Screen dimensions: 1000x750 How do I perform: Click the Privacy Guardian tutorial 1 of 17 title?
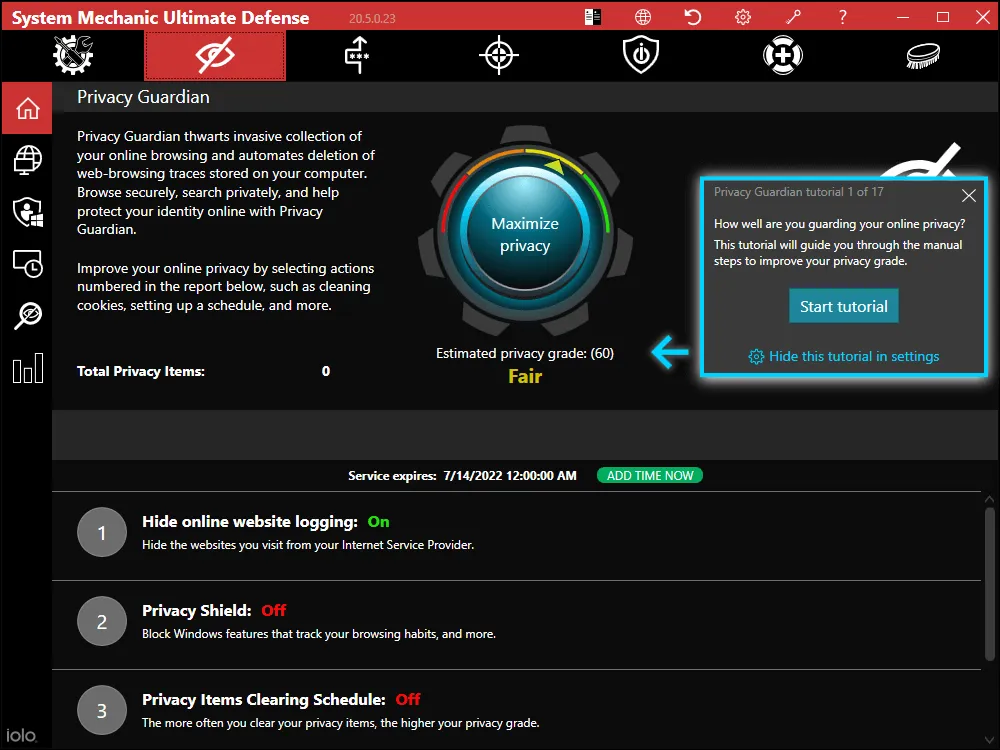tap(798, 192)
